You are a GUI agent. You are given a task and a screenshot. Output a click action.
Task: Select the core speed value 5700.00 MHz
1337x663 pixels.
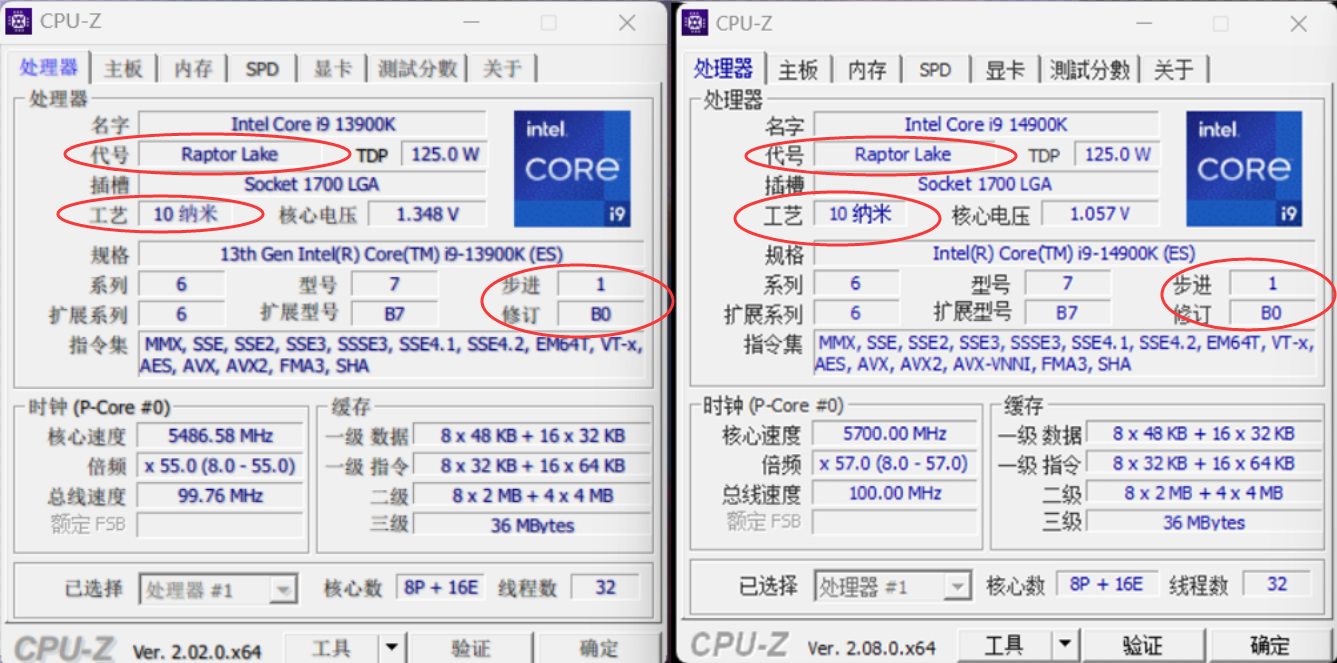tap(893, 434)
